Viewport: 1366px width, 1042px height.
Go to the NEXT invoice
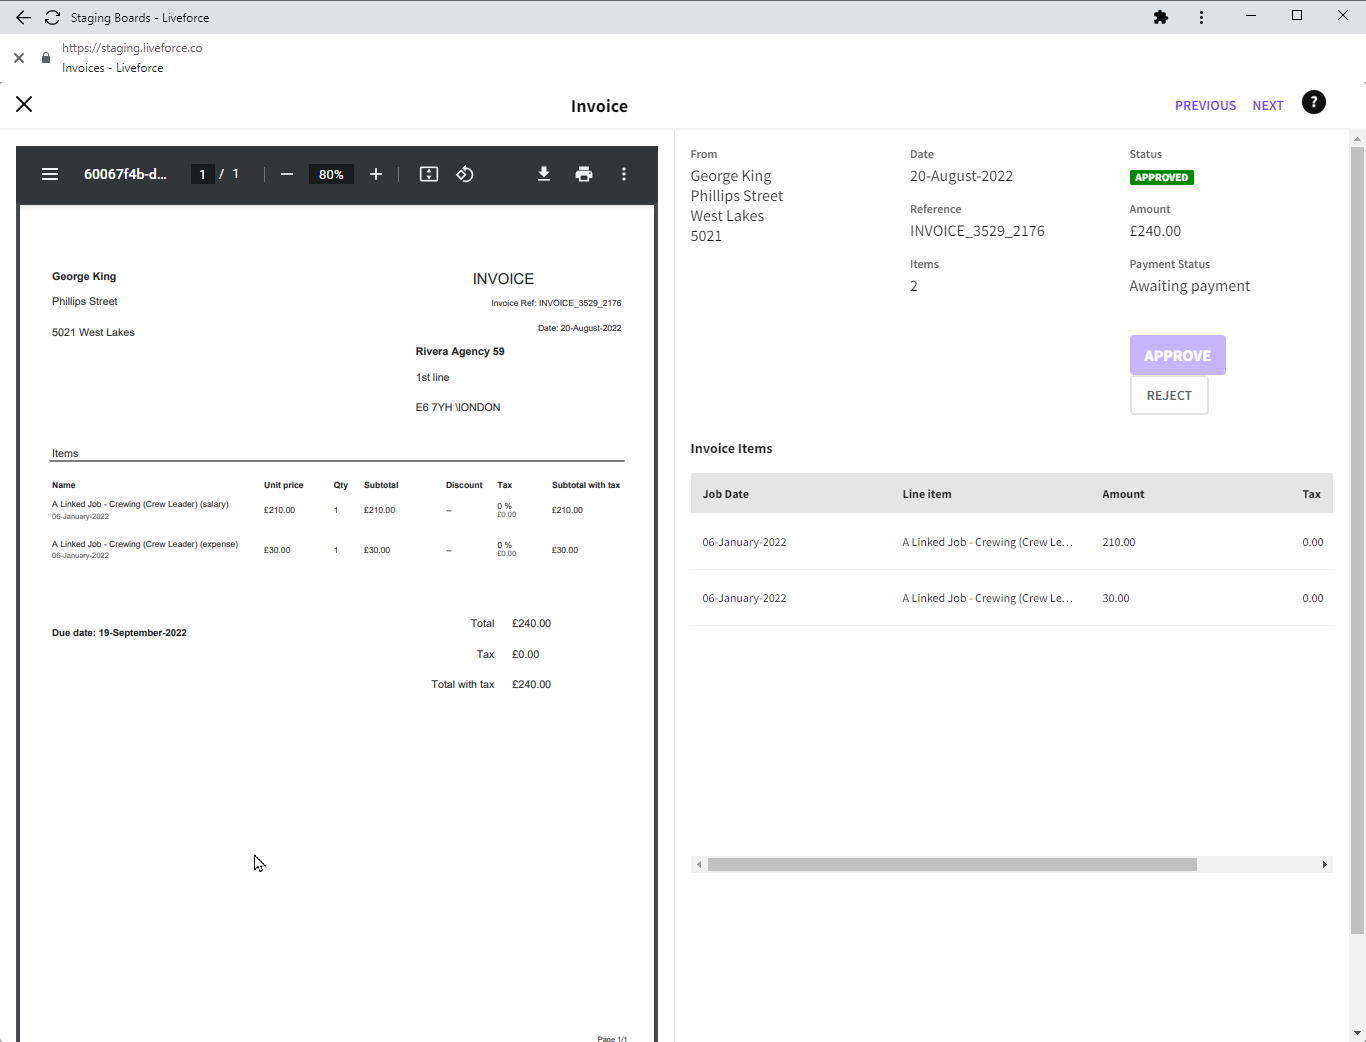point(1267,105)
